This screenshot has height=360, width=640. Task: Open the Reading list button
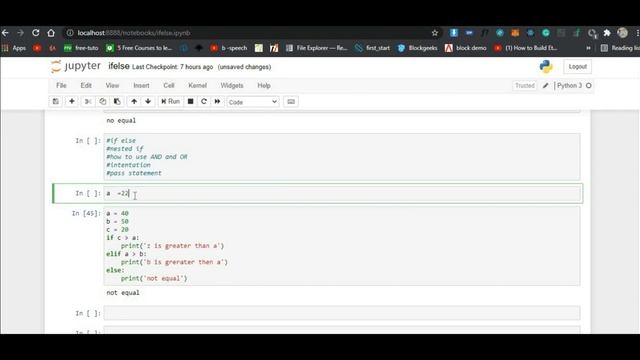click(x=620, y=48)
